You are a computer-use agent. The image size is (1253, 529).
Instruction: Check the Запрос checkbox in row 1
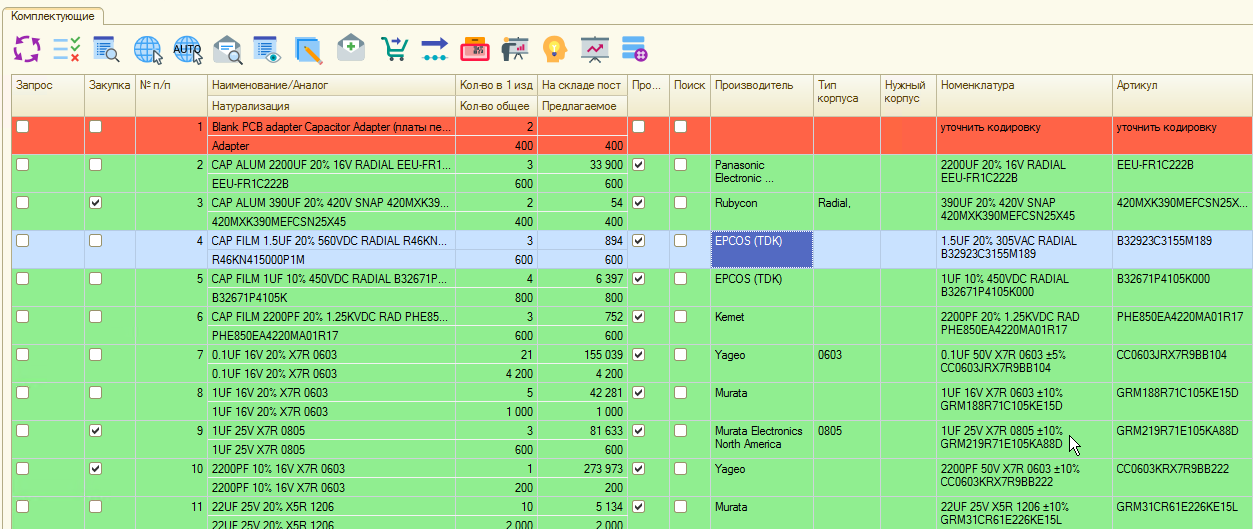pos(22,127)
